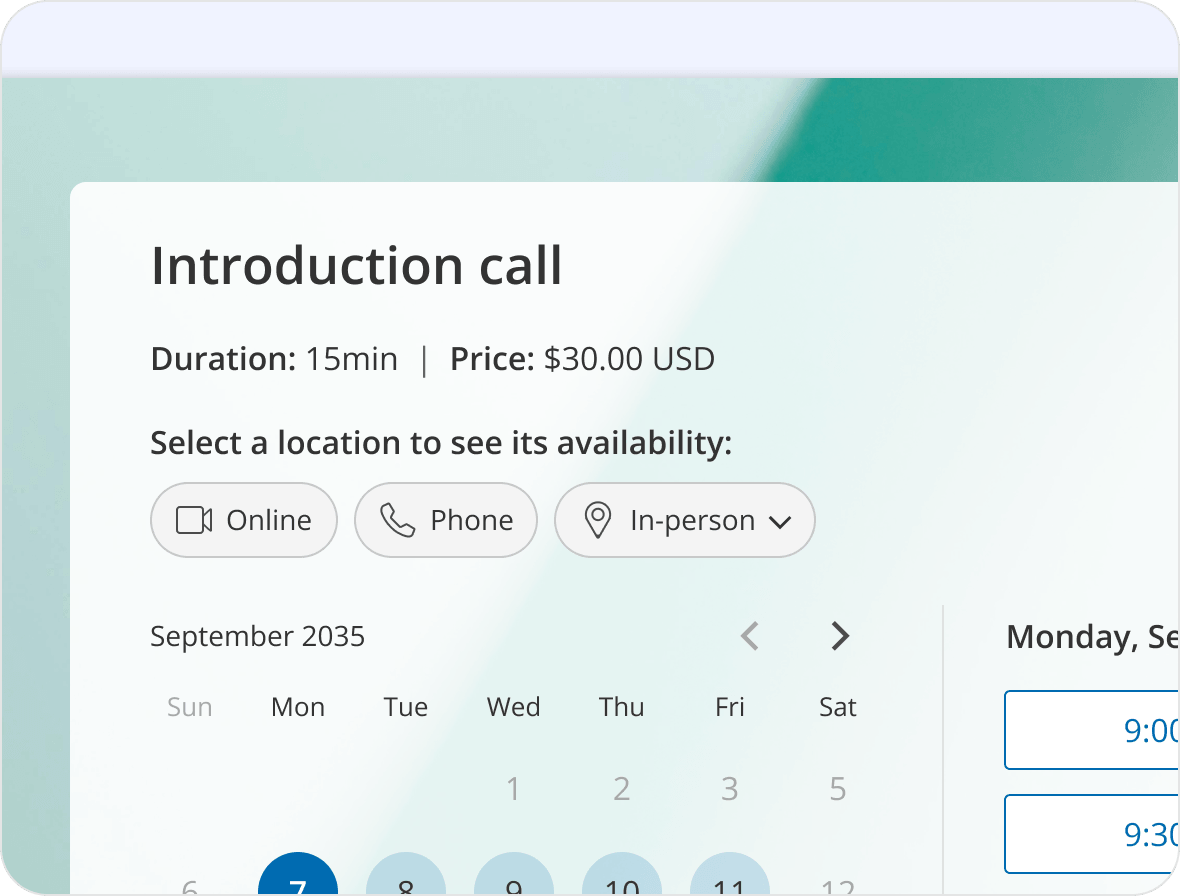This screenshot has width=1180, height=896.
Task: Click the Price $30.00 USD text
Action: (582, 359)
